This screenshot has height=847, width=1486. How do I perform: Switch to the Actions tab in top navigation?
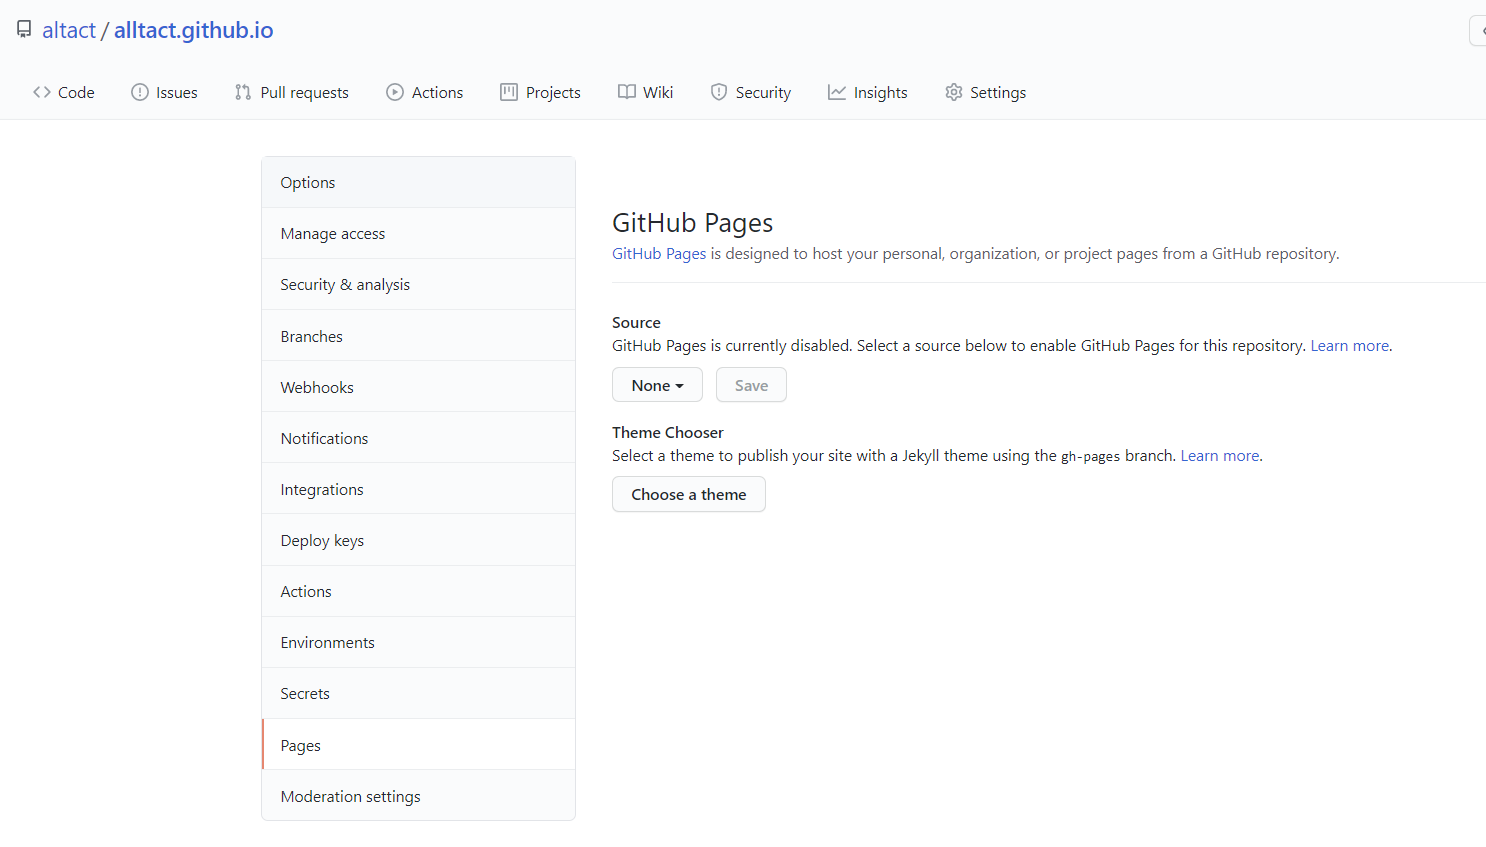pyautogui.click(x=425, y=92)
